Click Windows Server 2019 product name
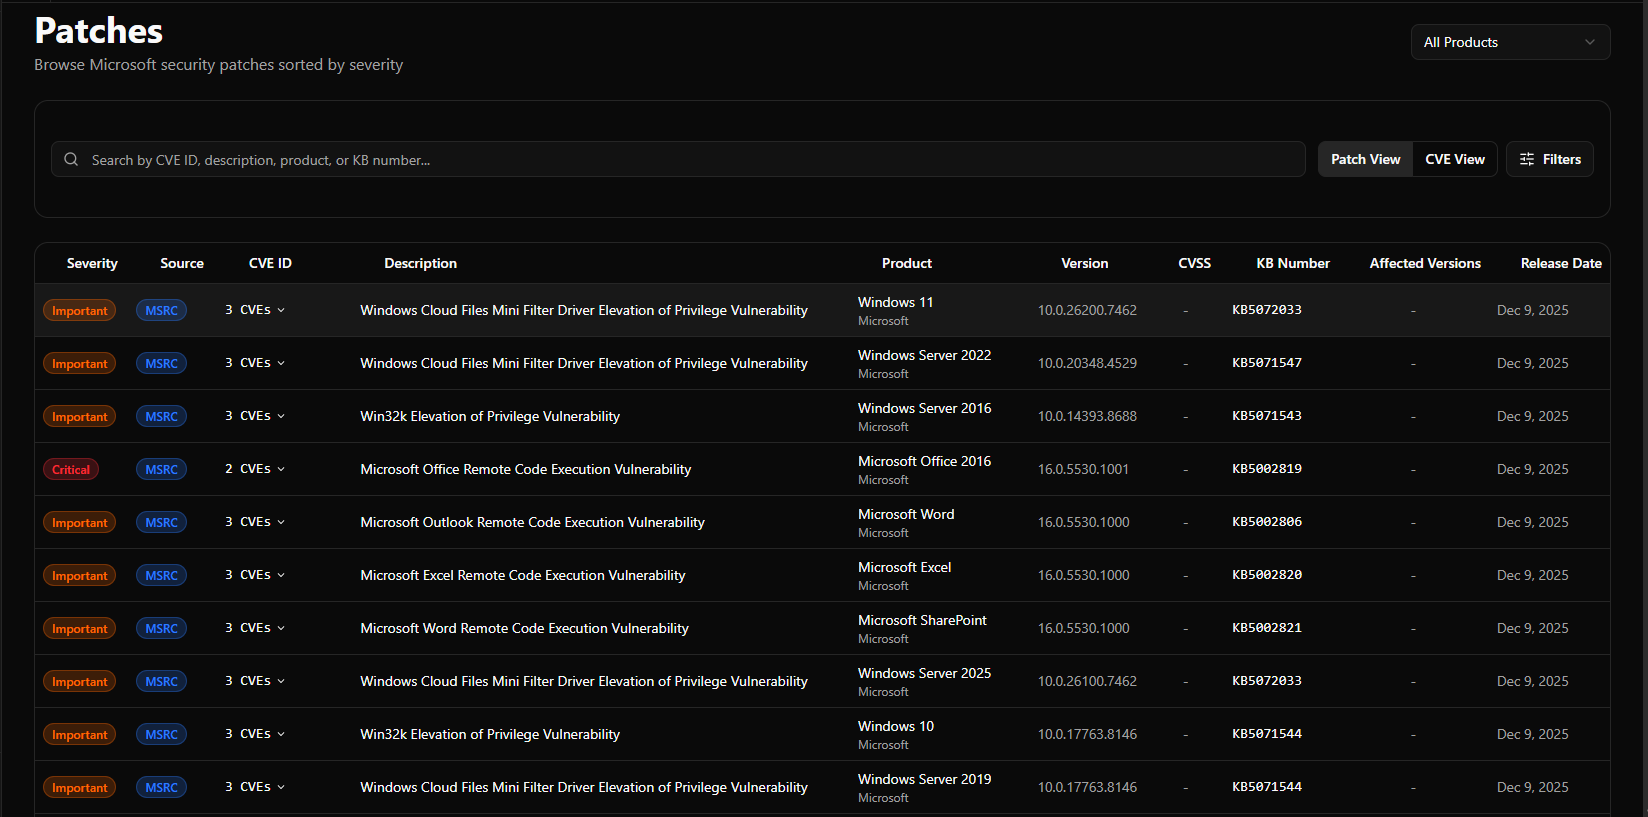The image size is (1648, 817). click(x=924, y=779)
